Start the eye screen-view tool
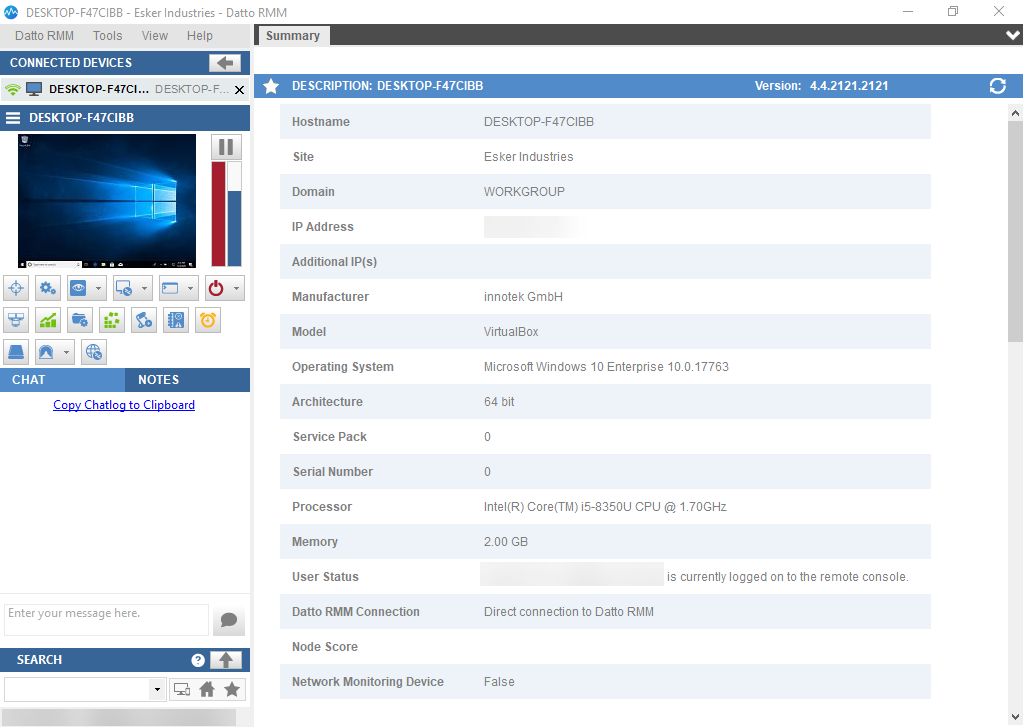This screenshot has height=727, width=1023. point(78,288)
